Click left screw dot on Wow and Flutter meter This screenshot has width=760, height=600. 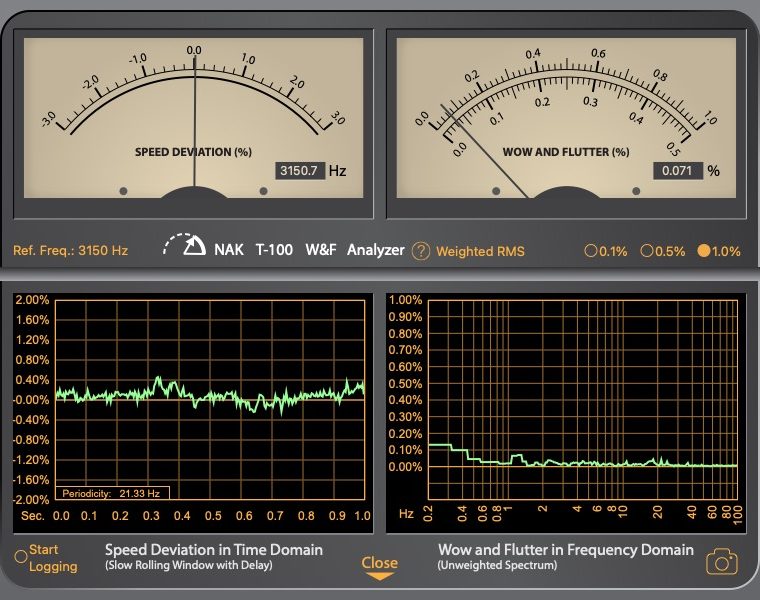coord(497,190)
